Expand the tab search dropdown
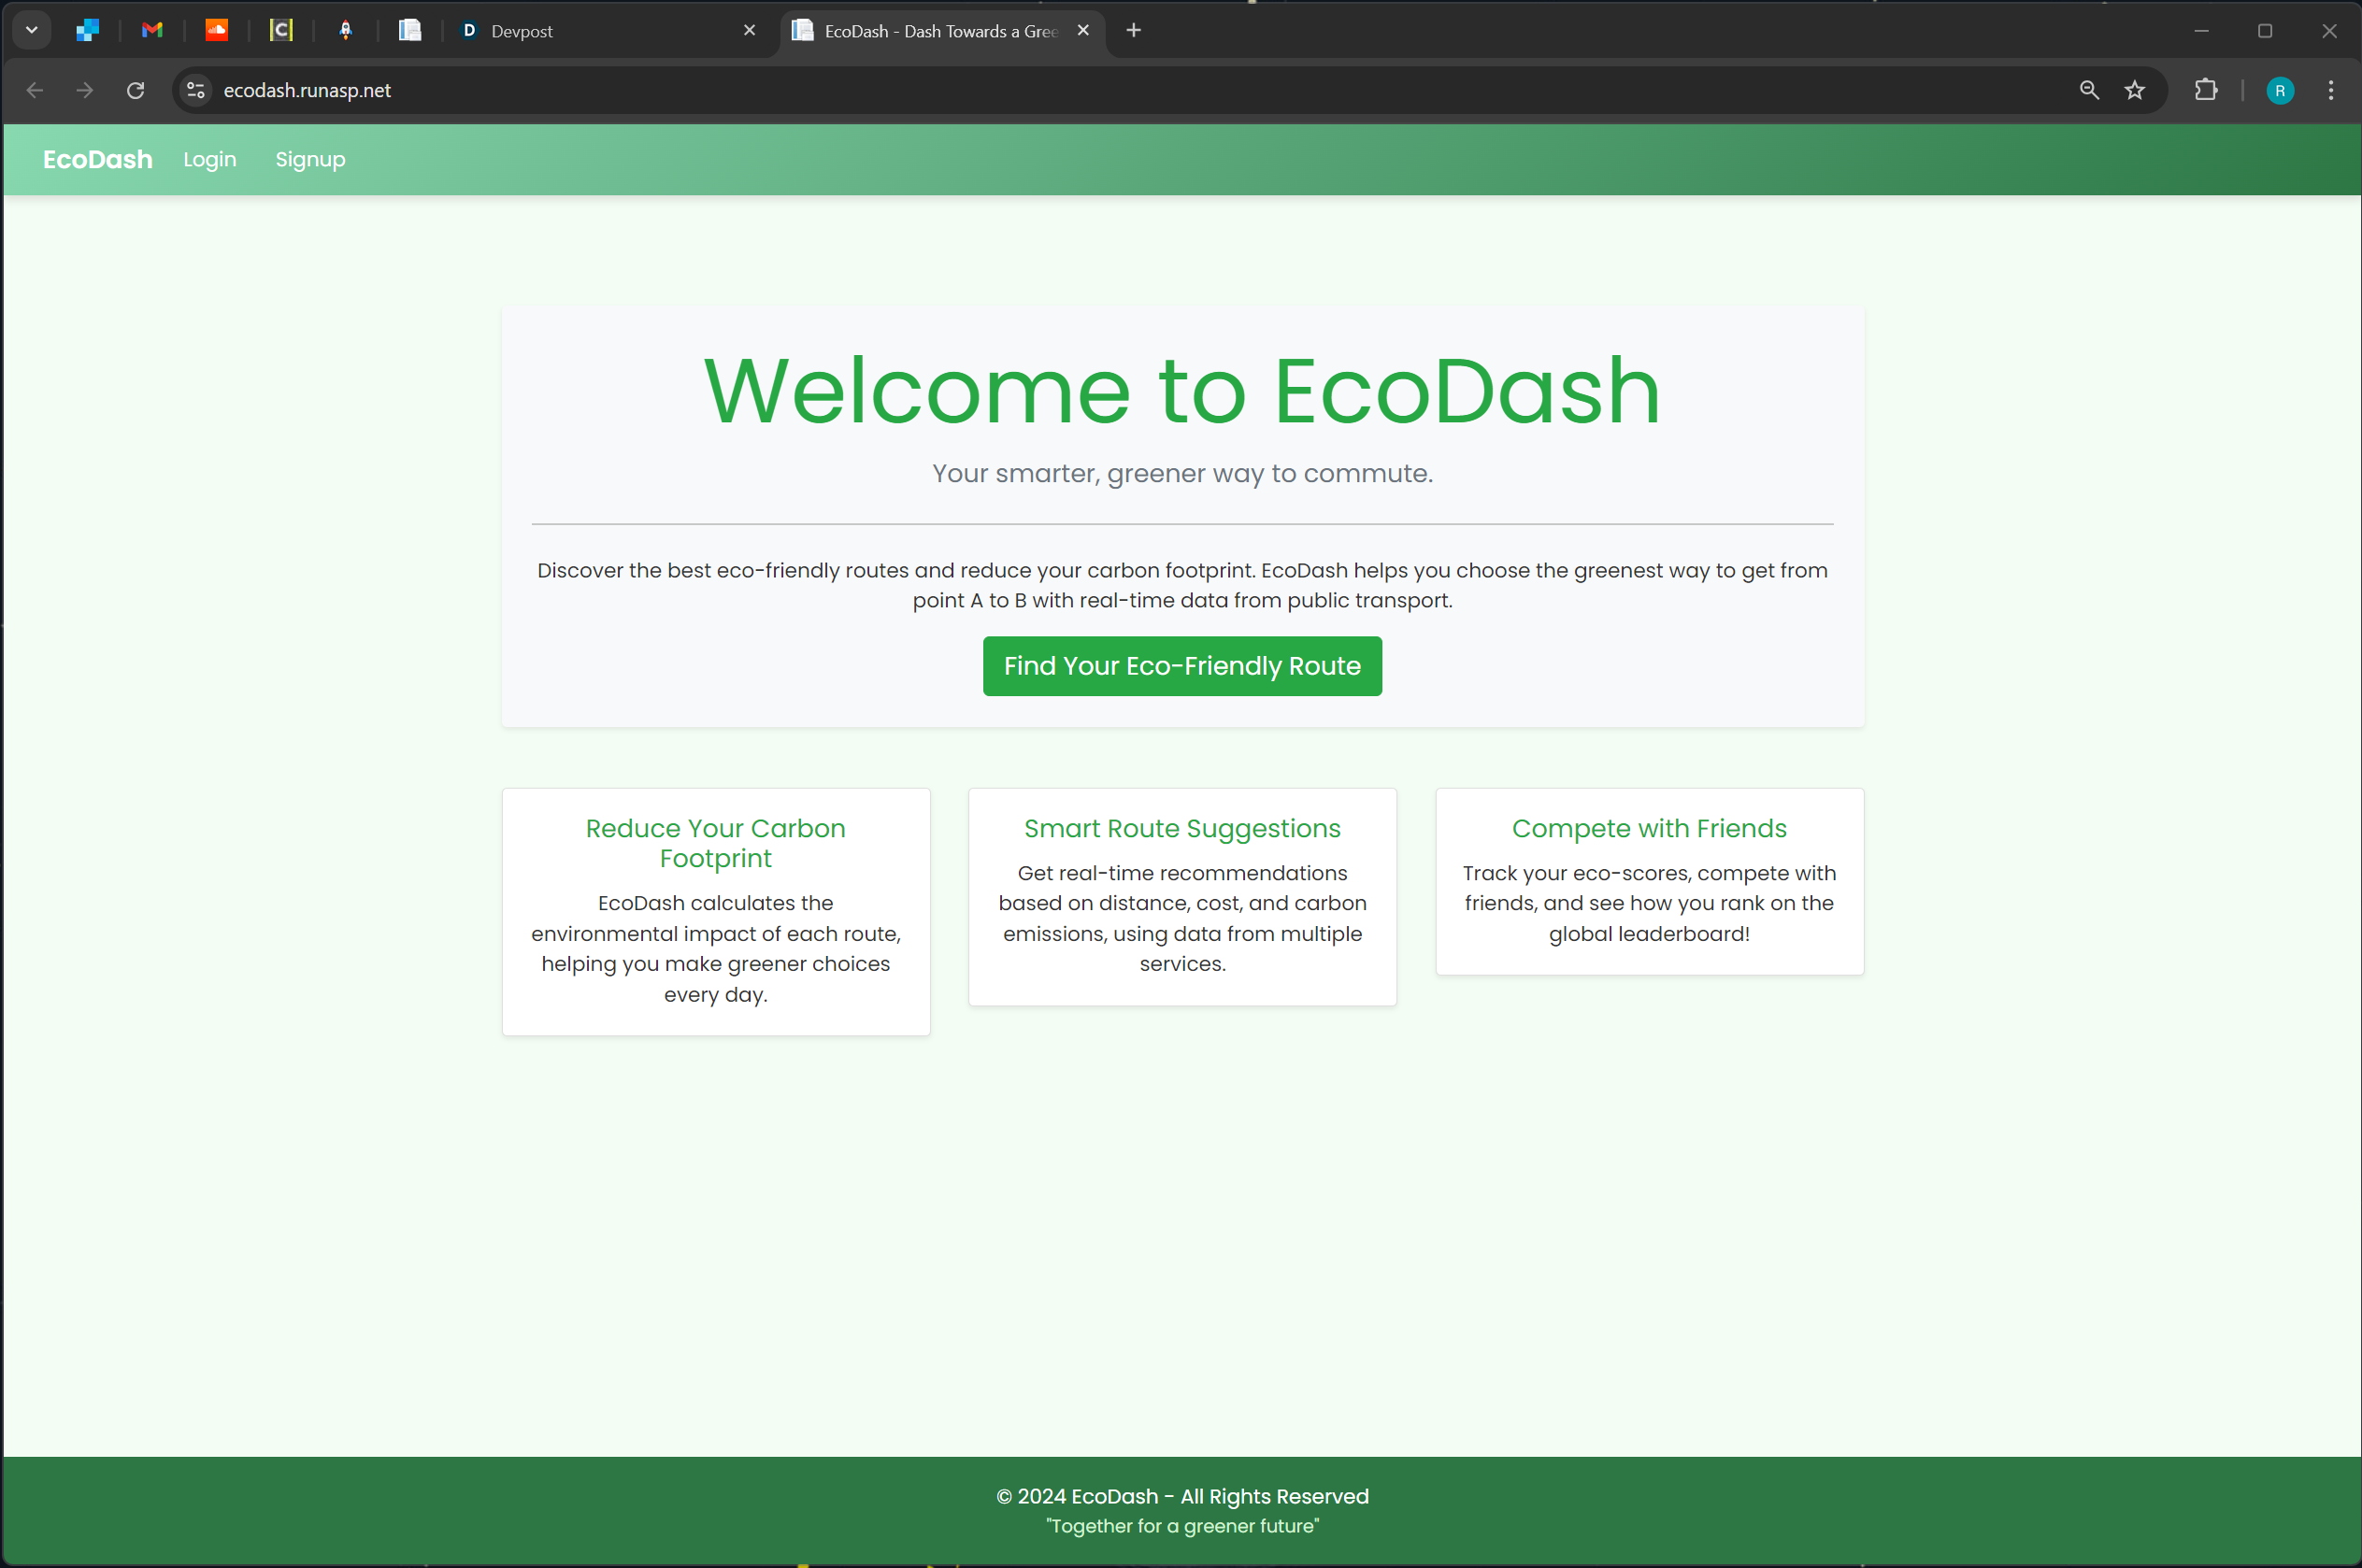The image size is (2362, 1568). point(32,31)
